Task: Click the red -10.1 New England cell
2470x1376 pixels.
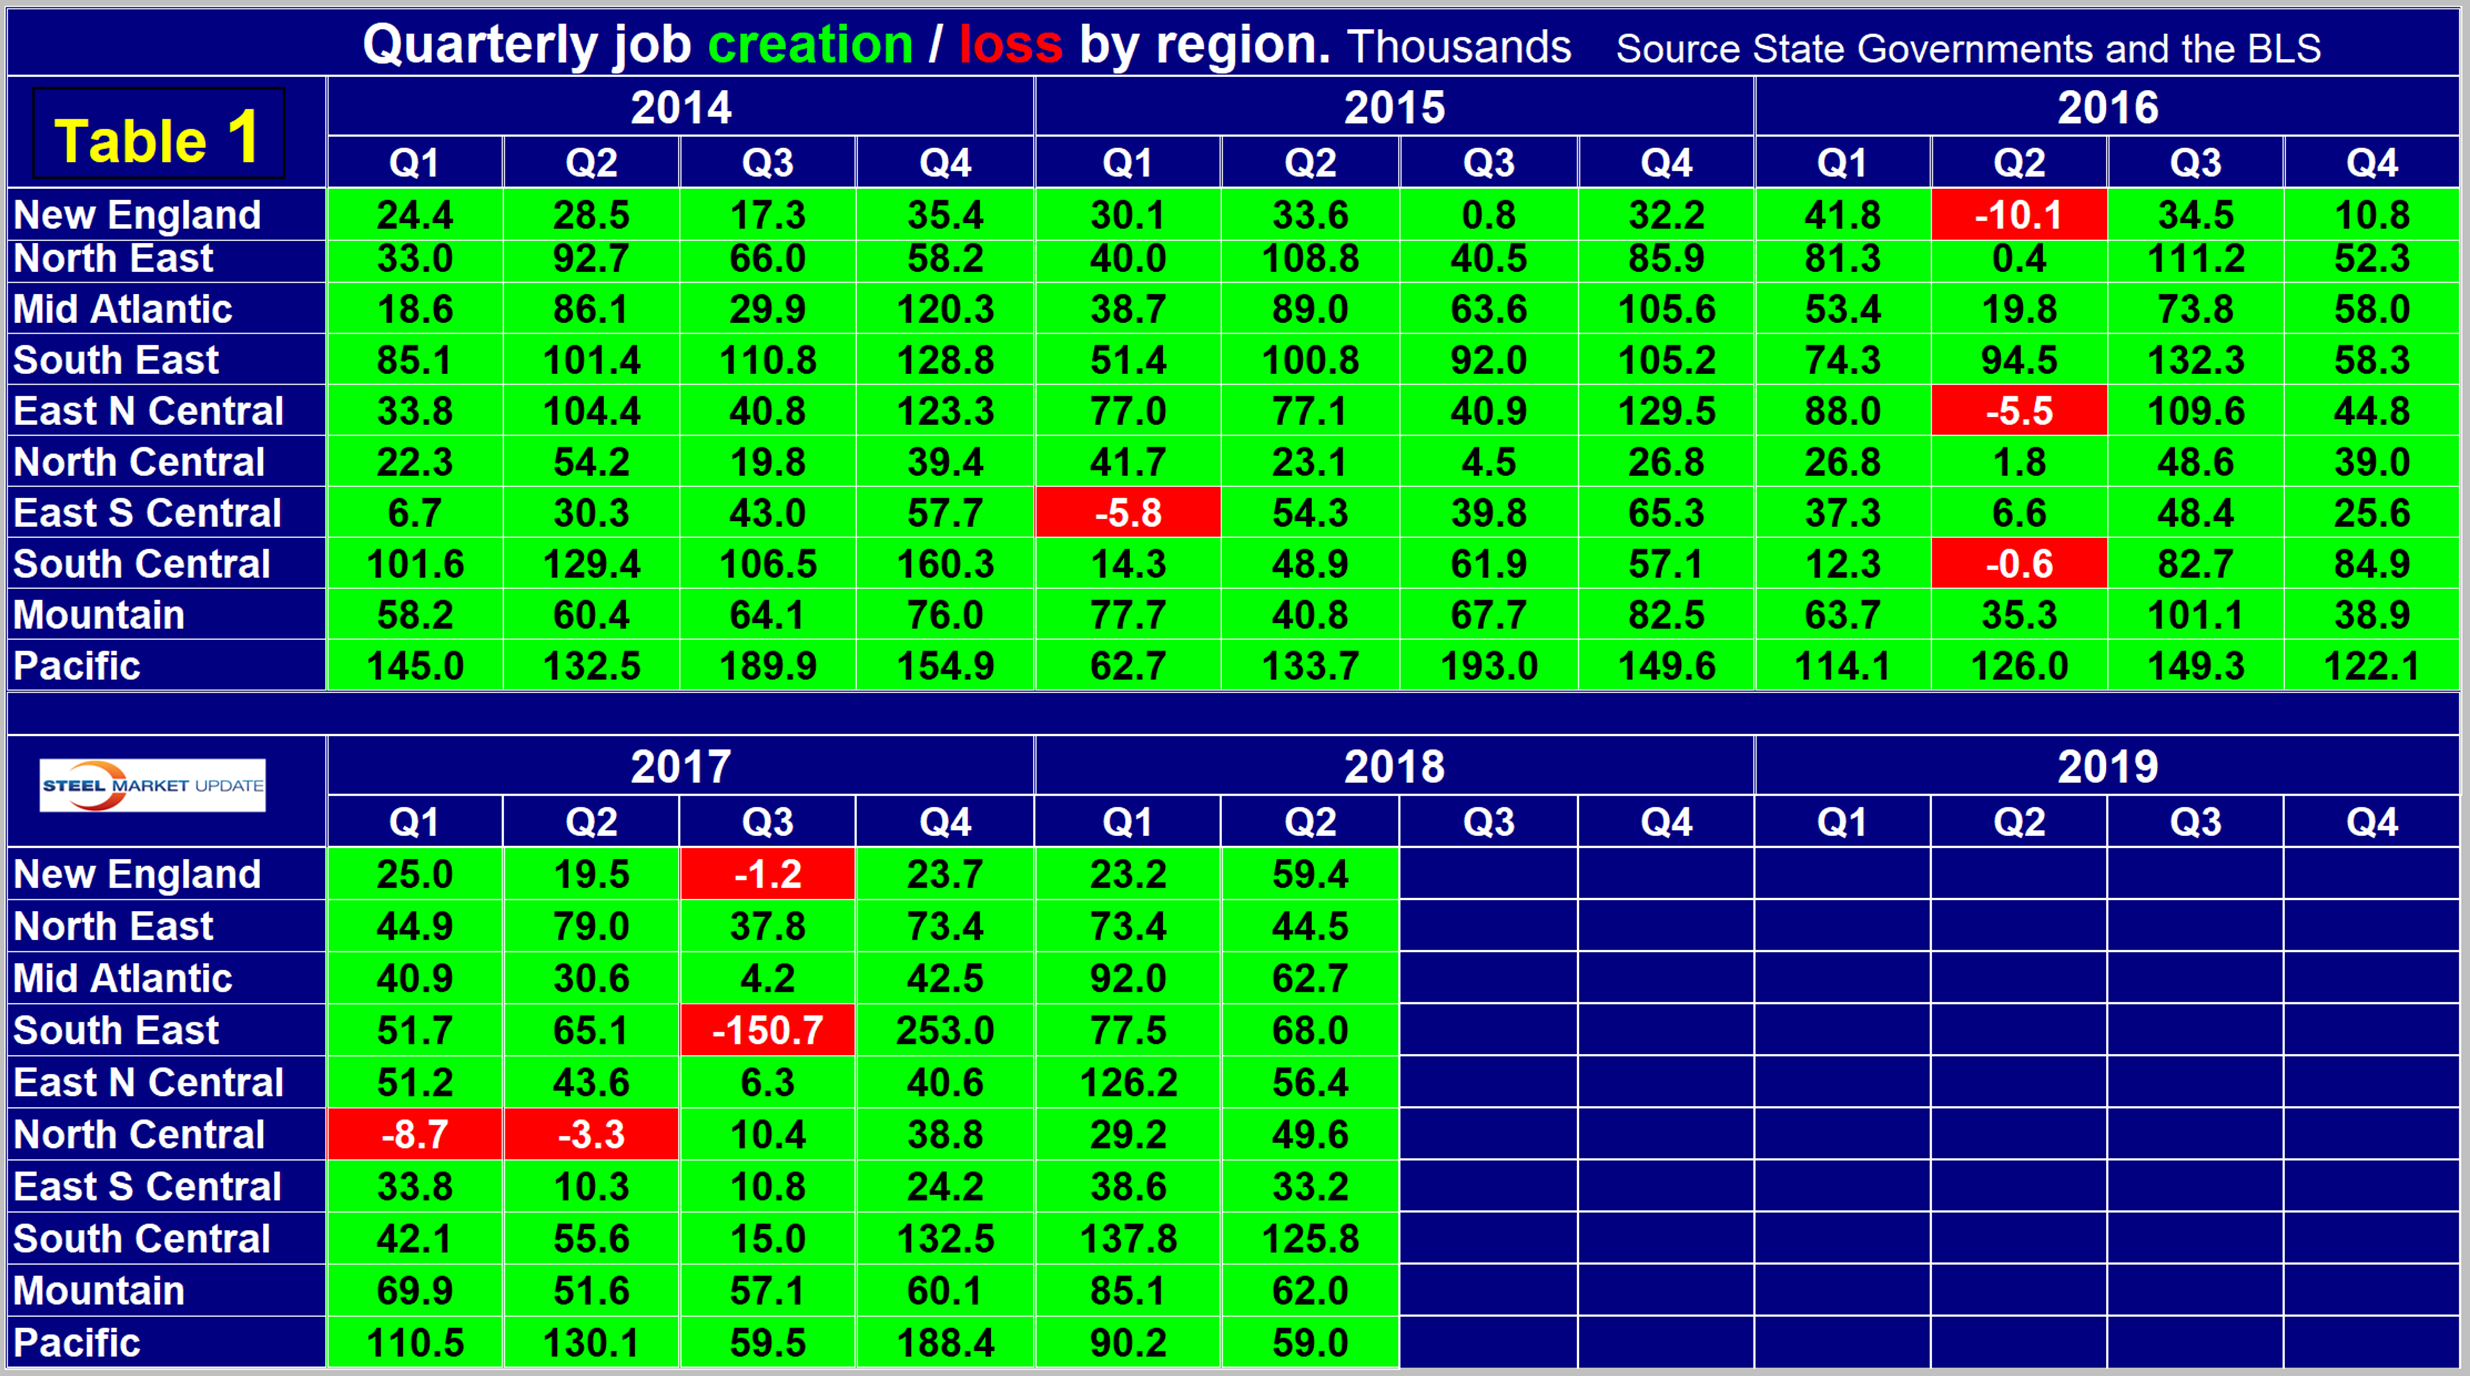Action: coord(2018,214)
